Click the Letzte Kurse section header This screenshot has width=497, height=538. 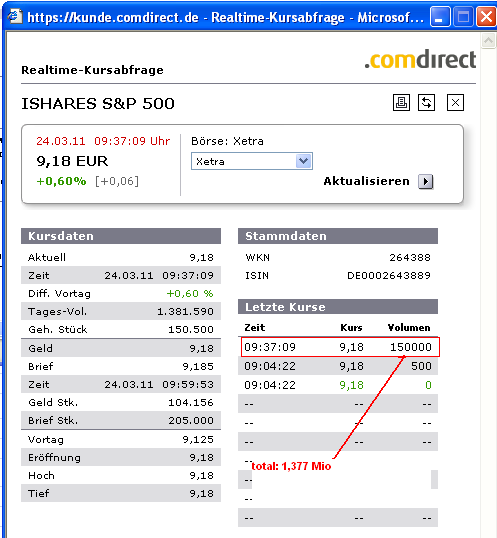(x=338, y=307)
